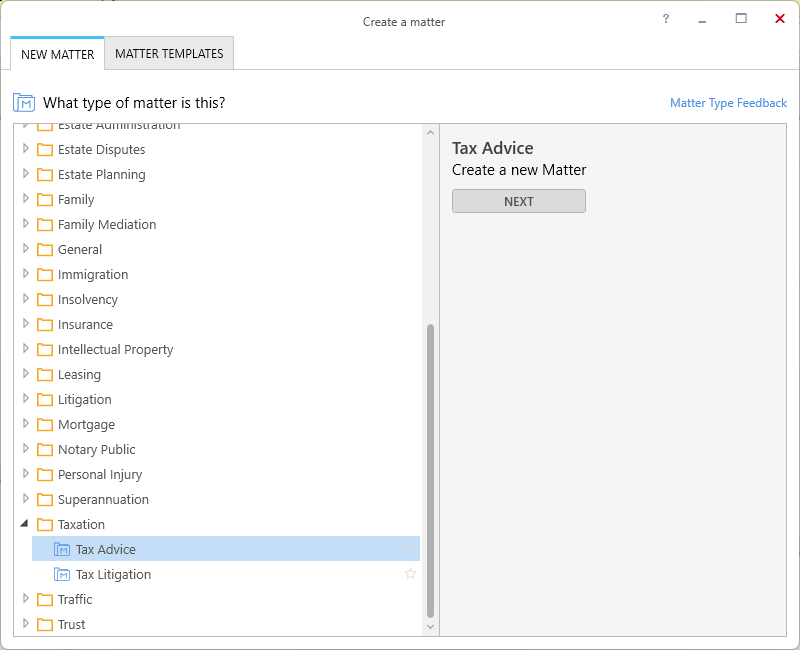Expand the Estate Planning folder arrow

(x=26, y=174)
